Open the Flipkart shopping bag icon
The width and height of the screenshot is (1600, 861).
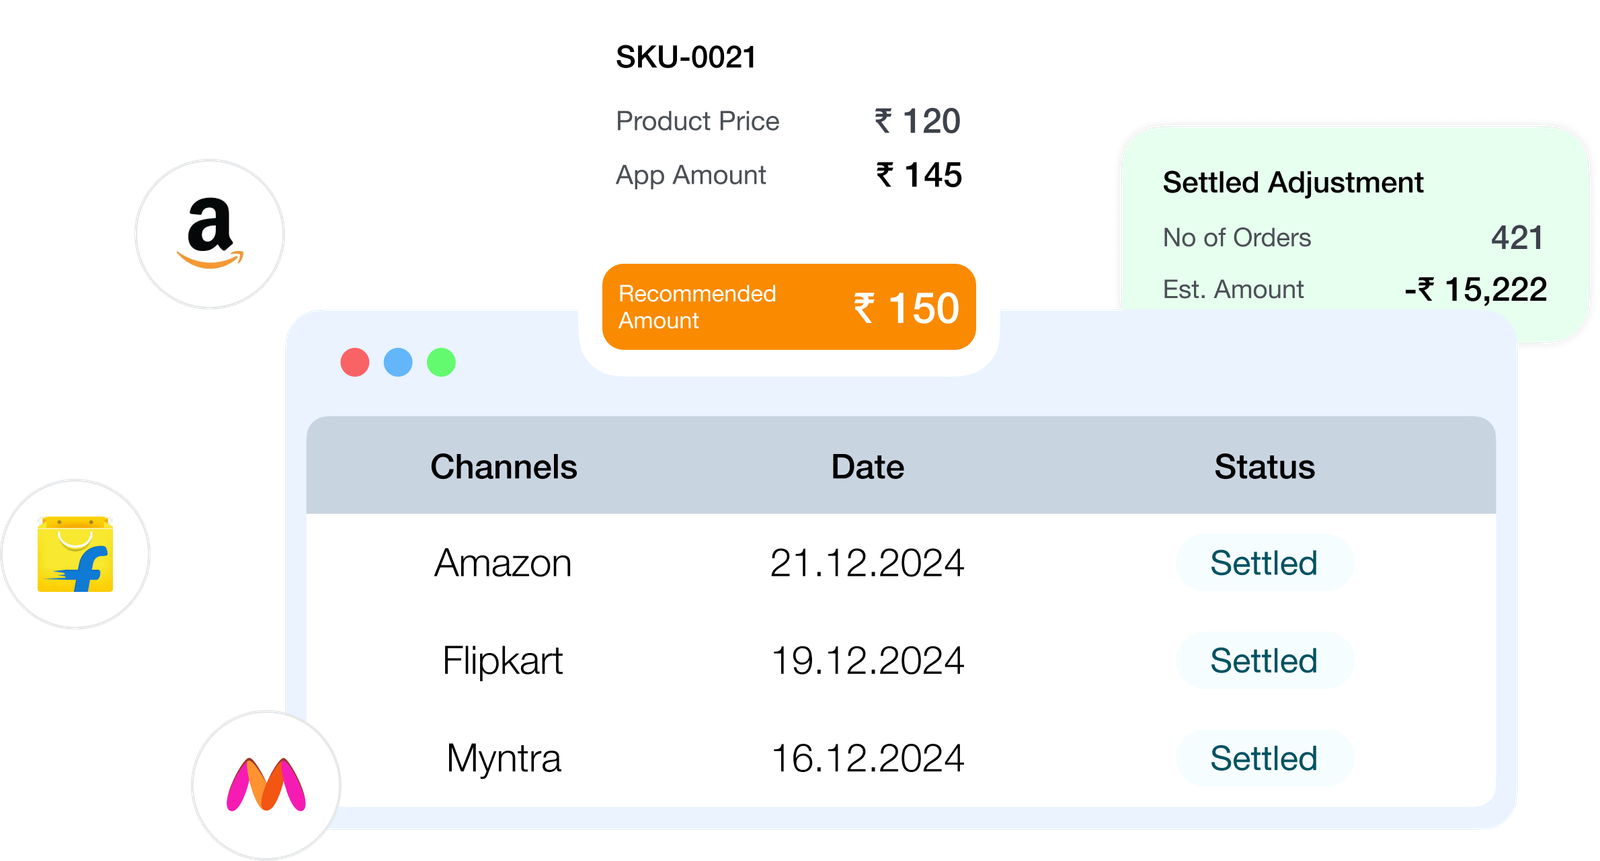75,554
